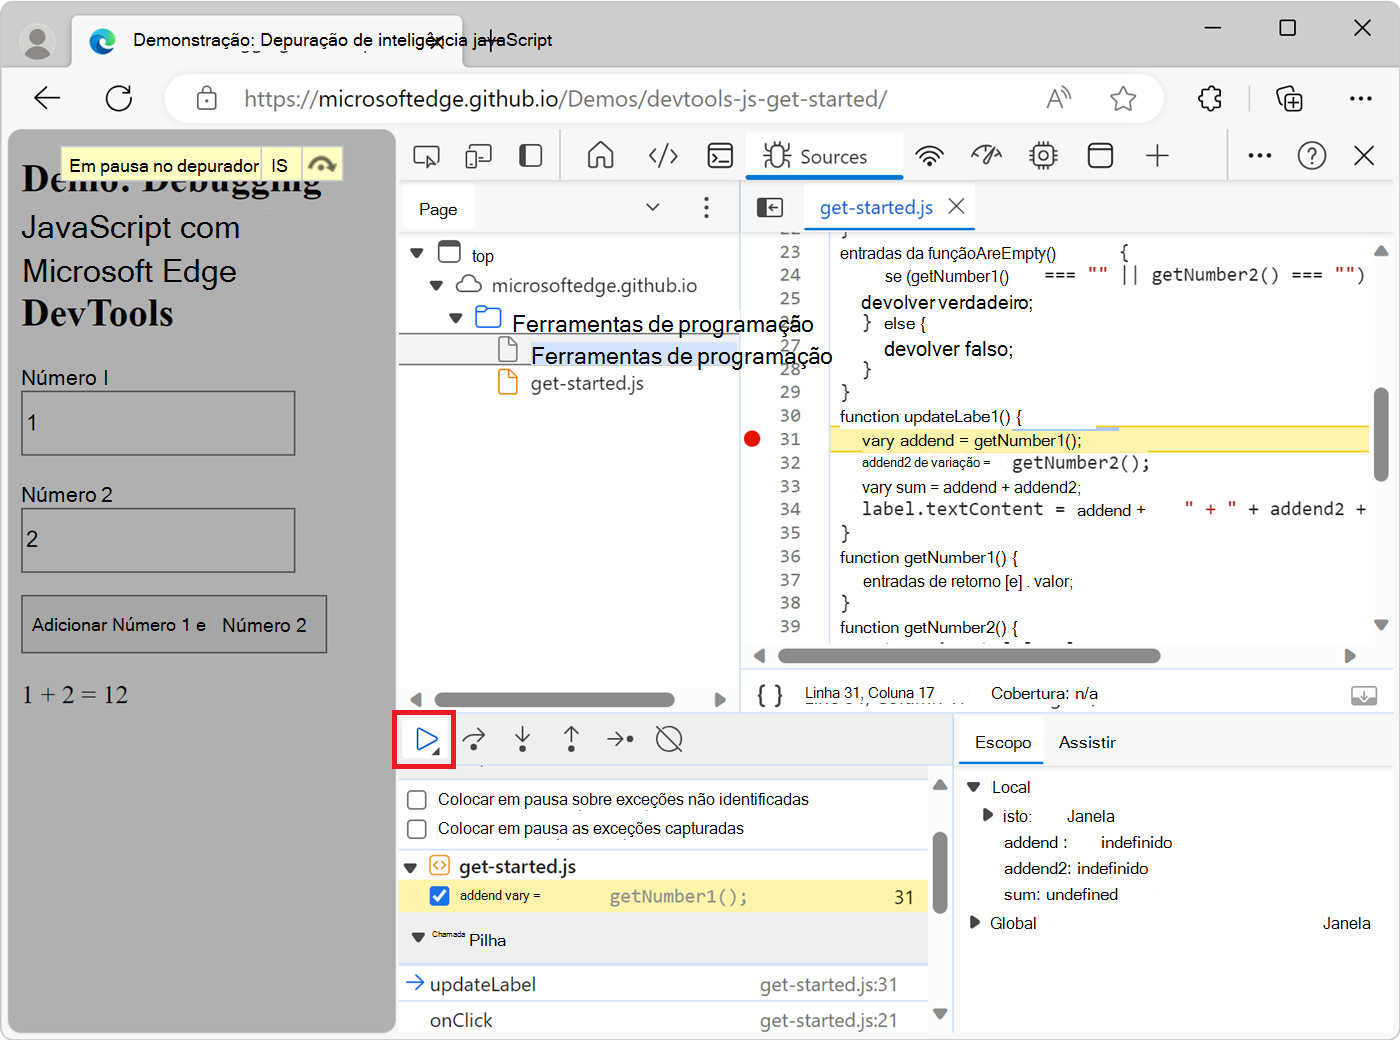Expand the Global scope section
The width and height of the screenshot is (1400, 1040).
pyautogui.click(x=975, y=923)
